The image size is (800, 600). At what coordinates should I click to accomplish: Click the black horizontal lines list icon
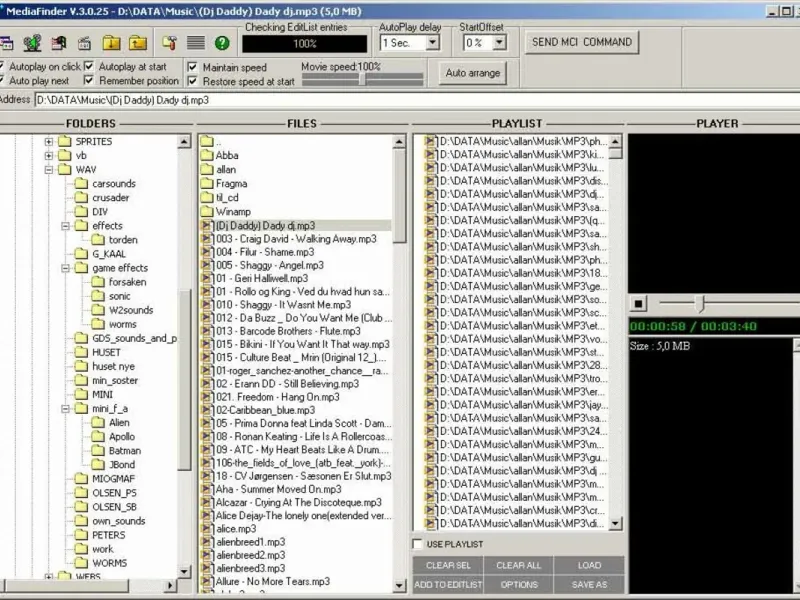195,43
